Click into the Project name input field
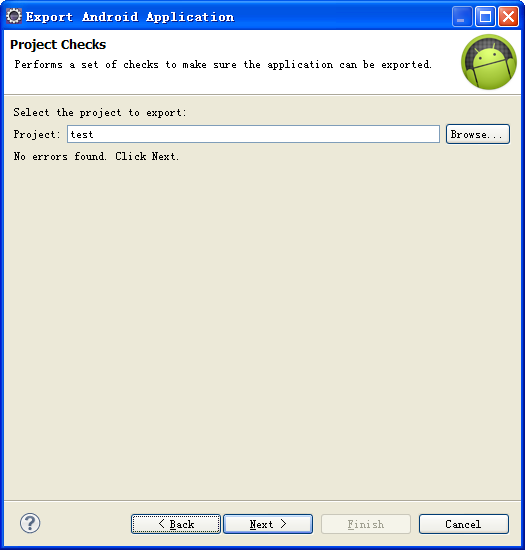The width and height of the screenshot is (525, 550). 253,134
